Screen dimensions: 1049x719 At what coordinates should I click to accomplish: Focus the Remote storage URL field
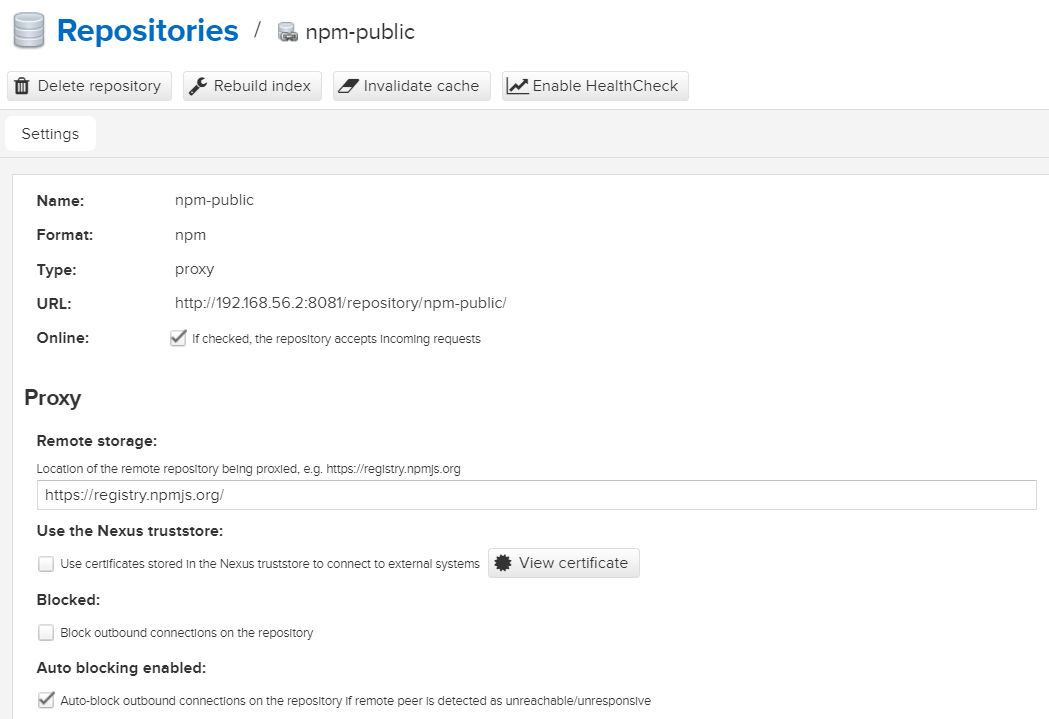[x=537, y=495]
